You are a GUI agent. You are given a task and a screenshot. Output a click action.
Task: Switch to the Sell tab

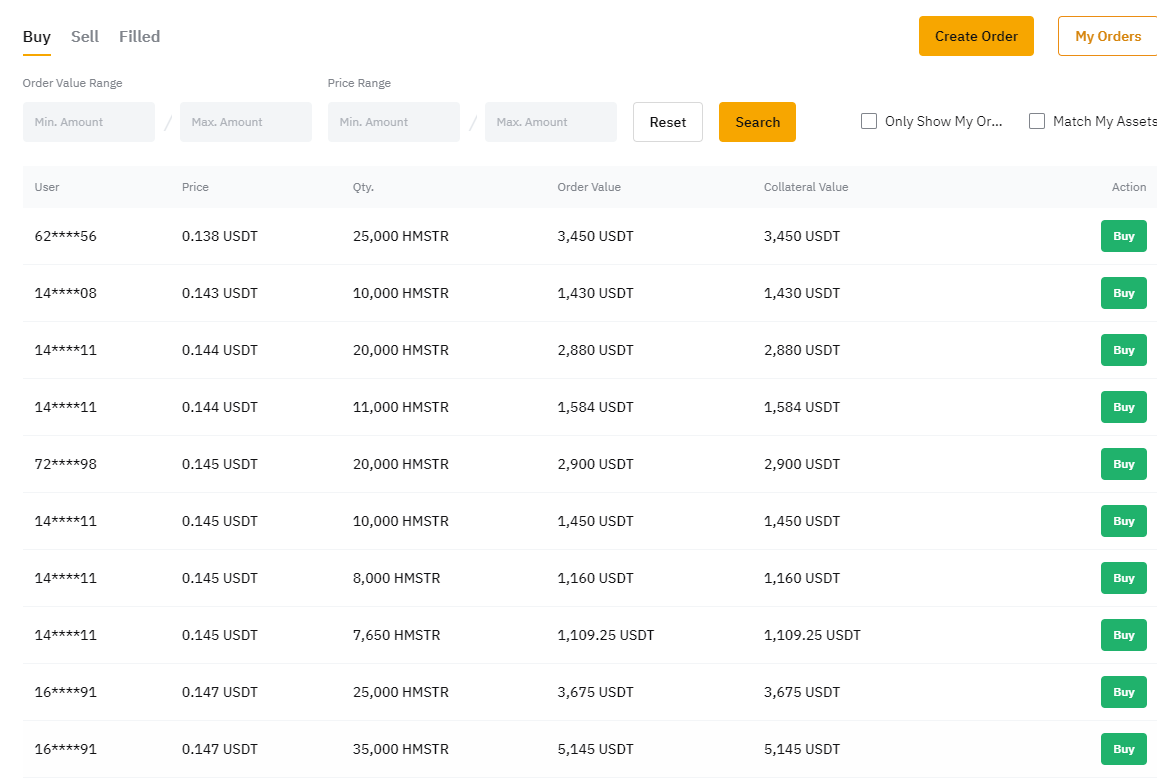85,36
